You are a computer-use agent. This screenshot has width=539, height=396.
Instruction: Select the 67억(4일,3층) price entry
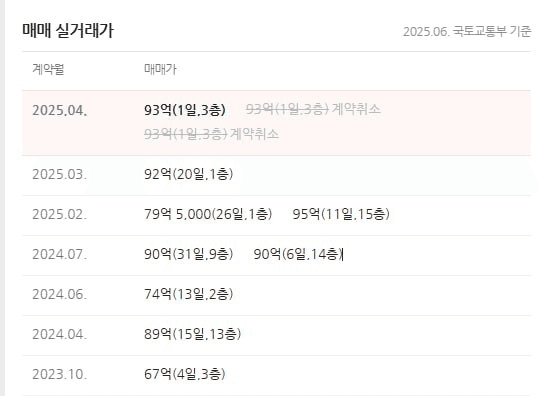[185, 374]
